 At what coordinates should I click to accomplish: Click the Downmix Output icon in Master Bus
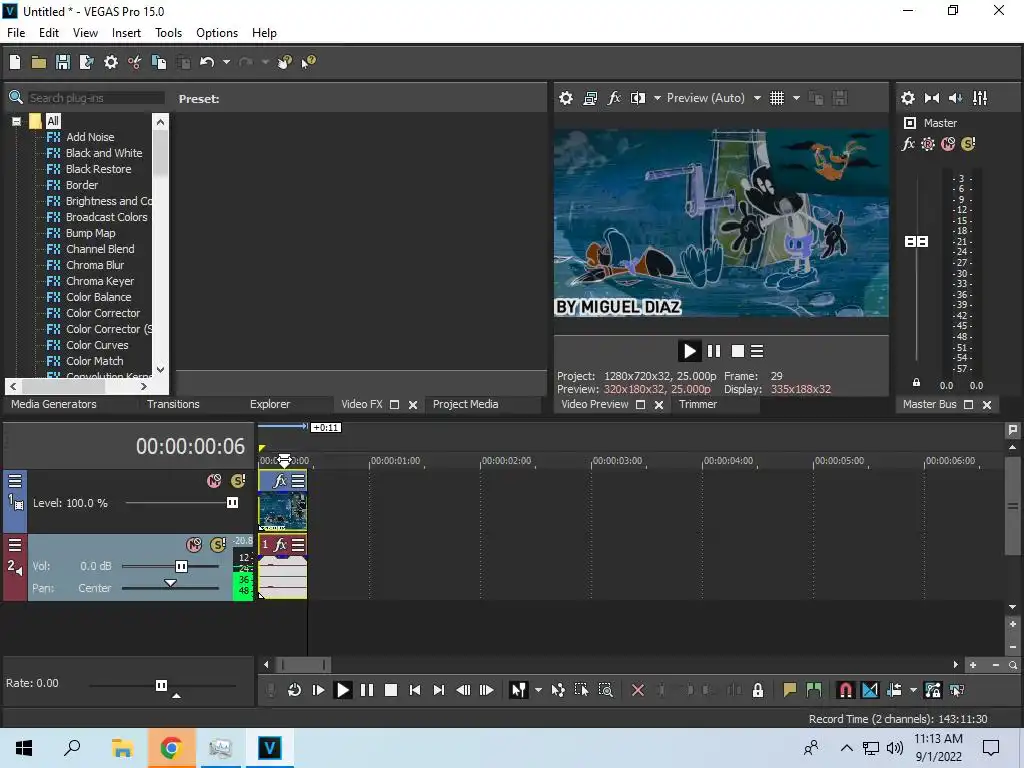932,98
